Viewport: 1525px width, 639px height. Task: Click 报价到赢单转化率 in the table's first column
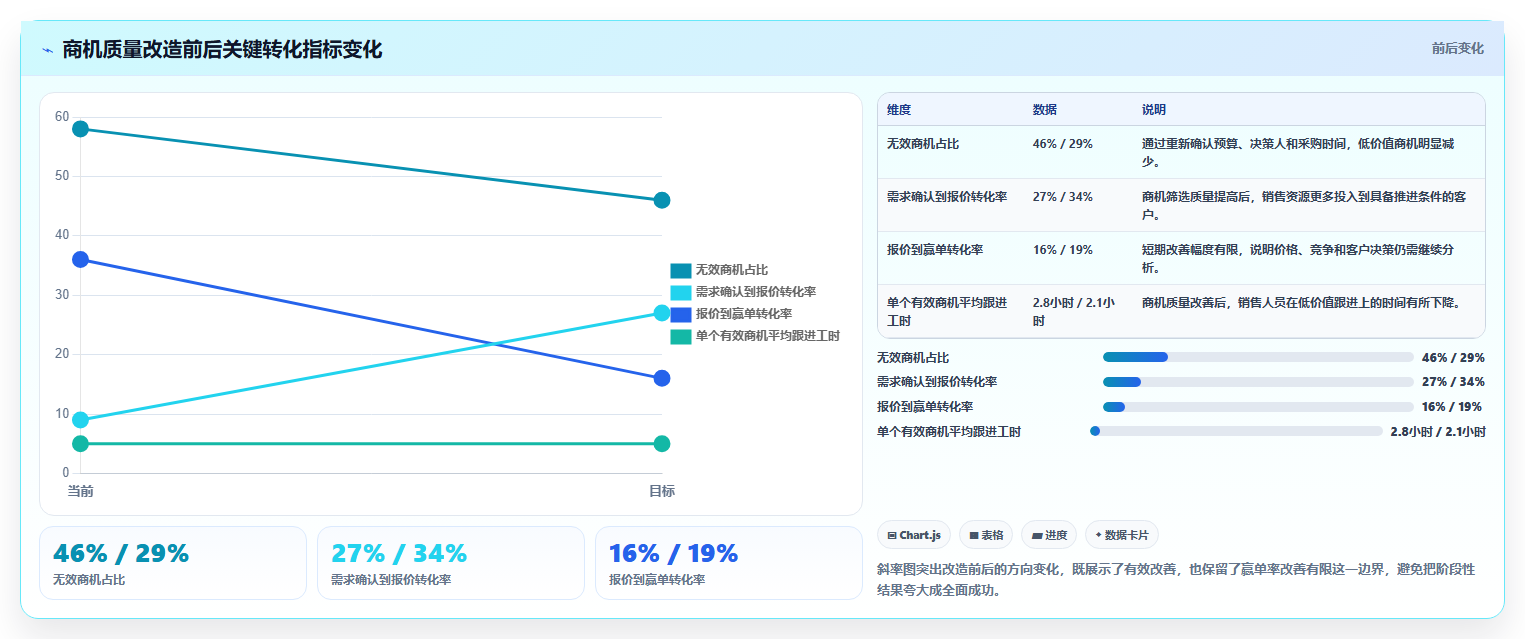coord(935,250)
